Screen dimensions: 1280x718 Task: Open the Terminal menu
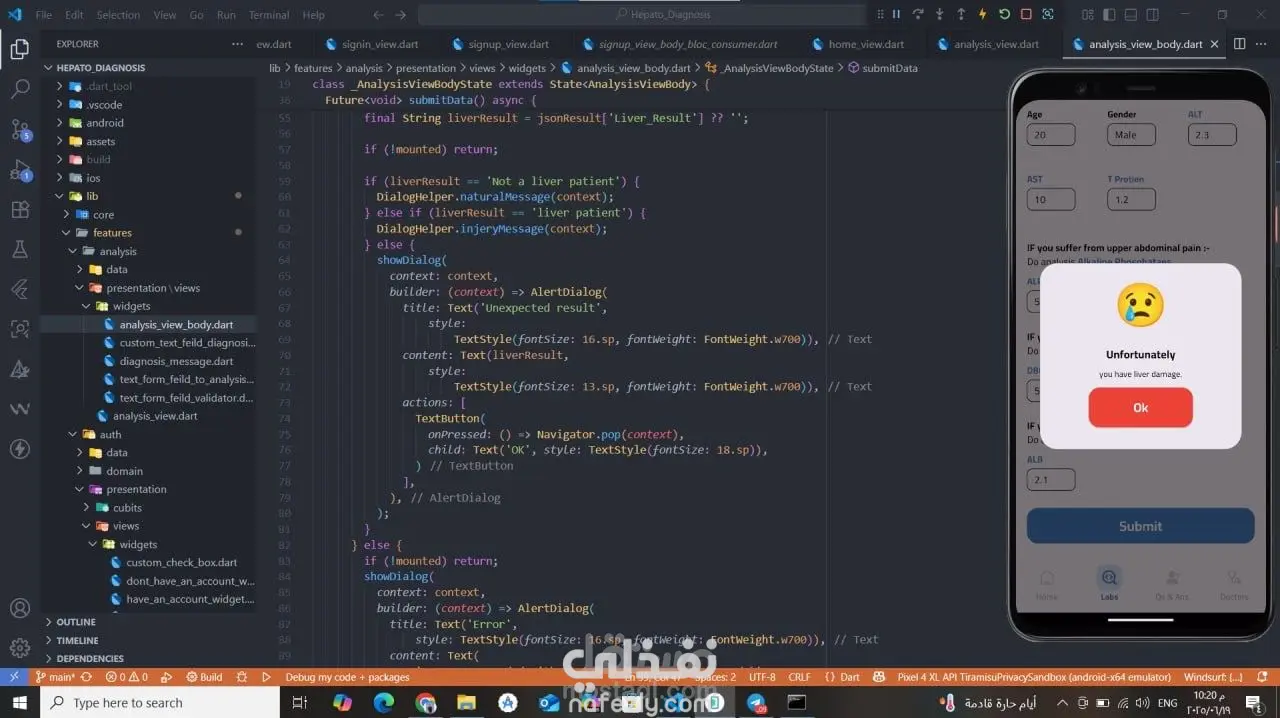pos(269,15)
